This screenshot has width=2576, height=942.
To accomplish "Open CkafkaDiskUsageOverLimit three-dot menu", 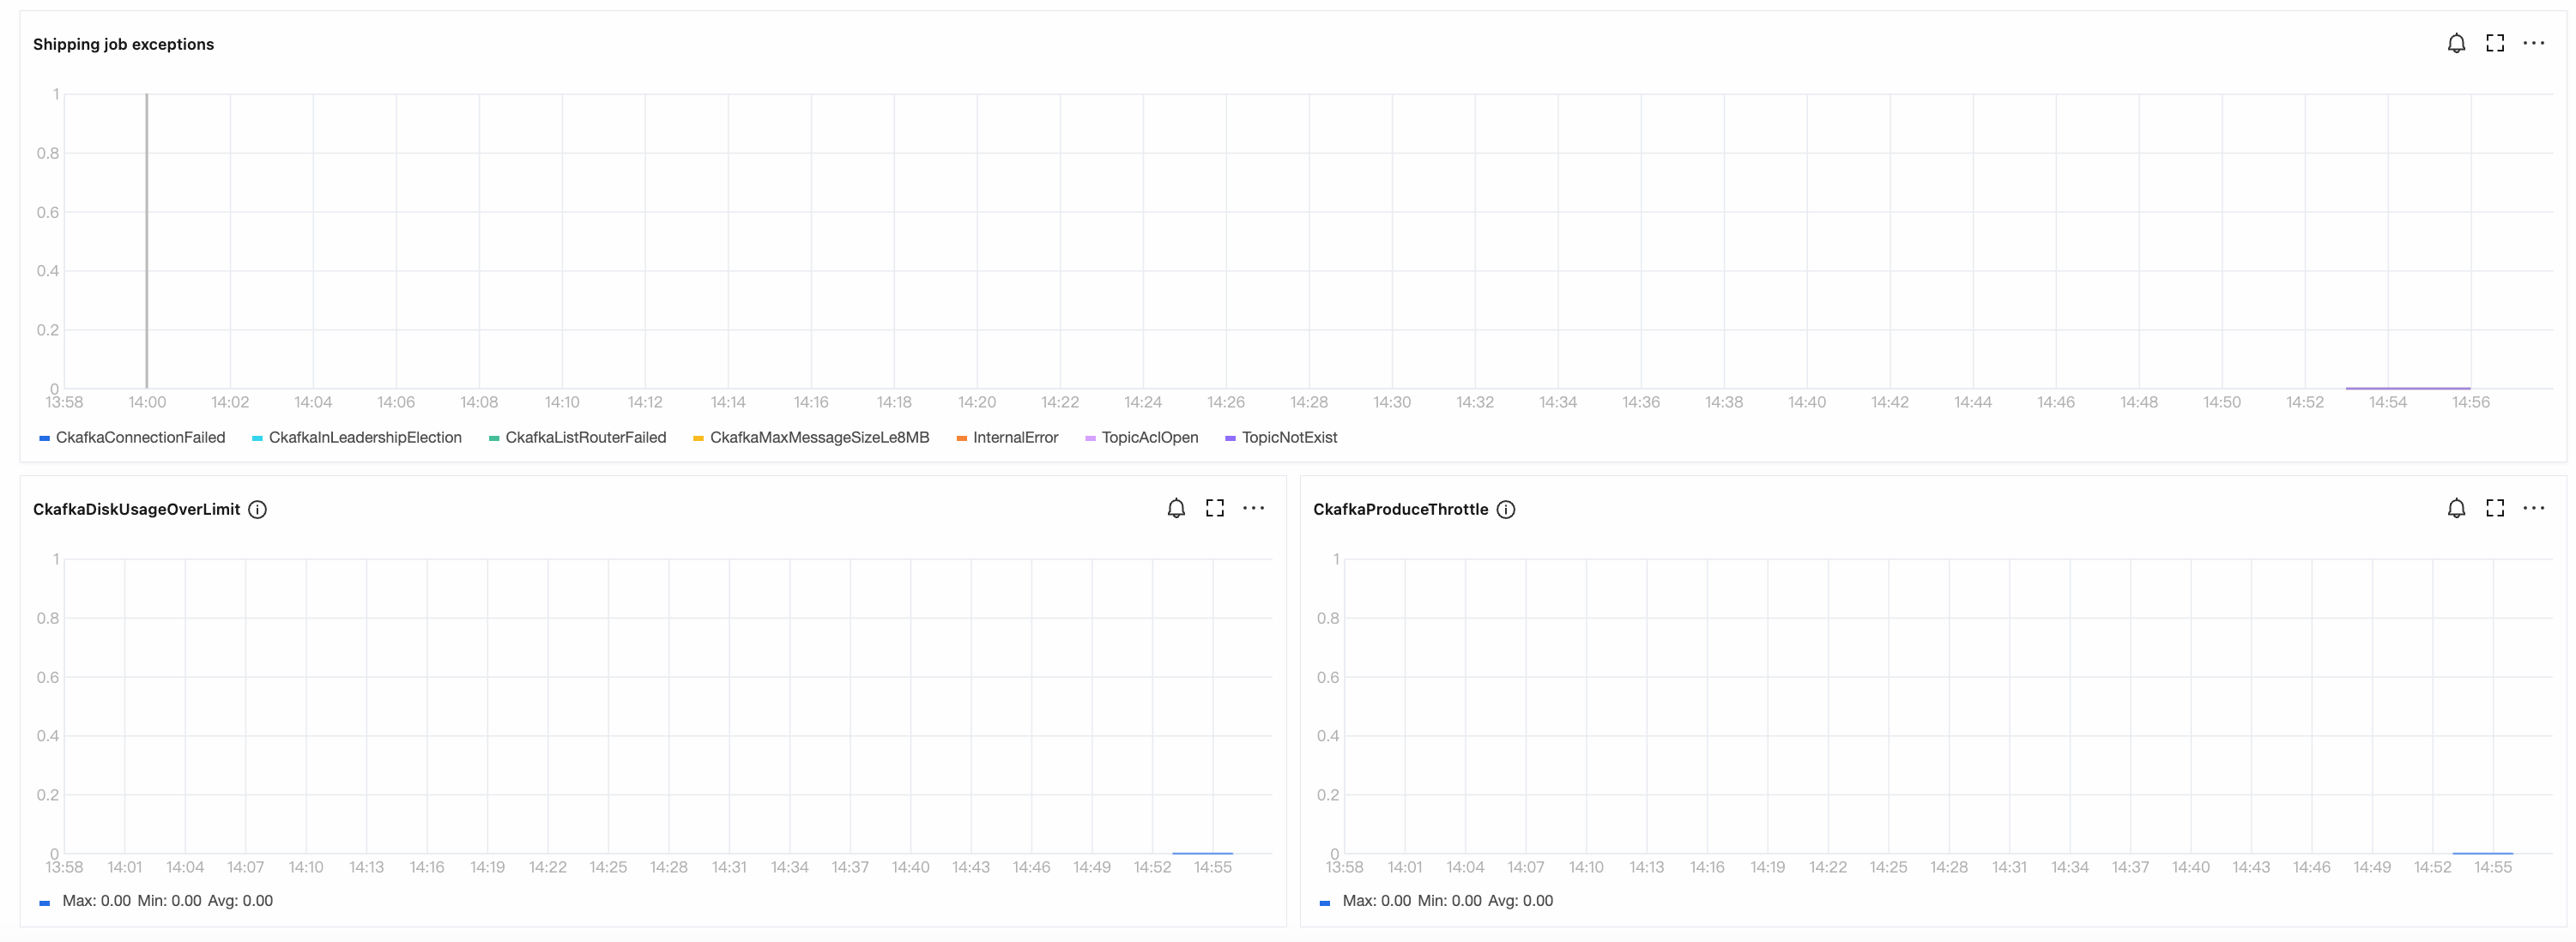I will [x=1253, y=508].
